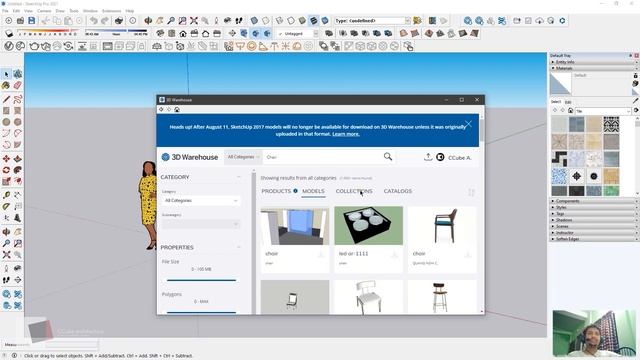Screen dimensions: 640x360
Task: Select the Zoom Extents tool in top toolbar
Action: [194, 20]
